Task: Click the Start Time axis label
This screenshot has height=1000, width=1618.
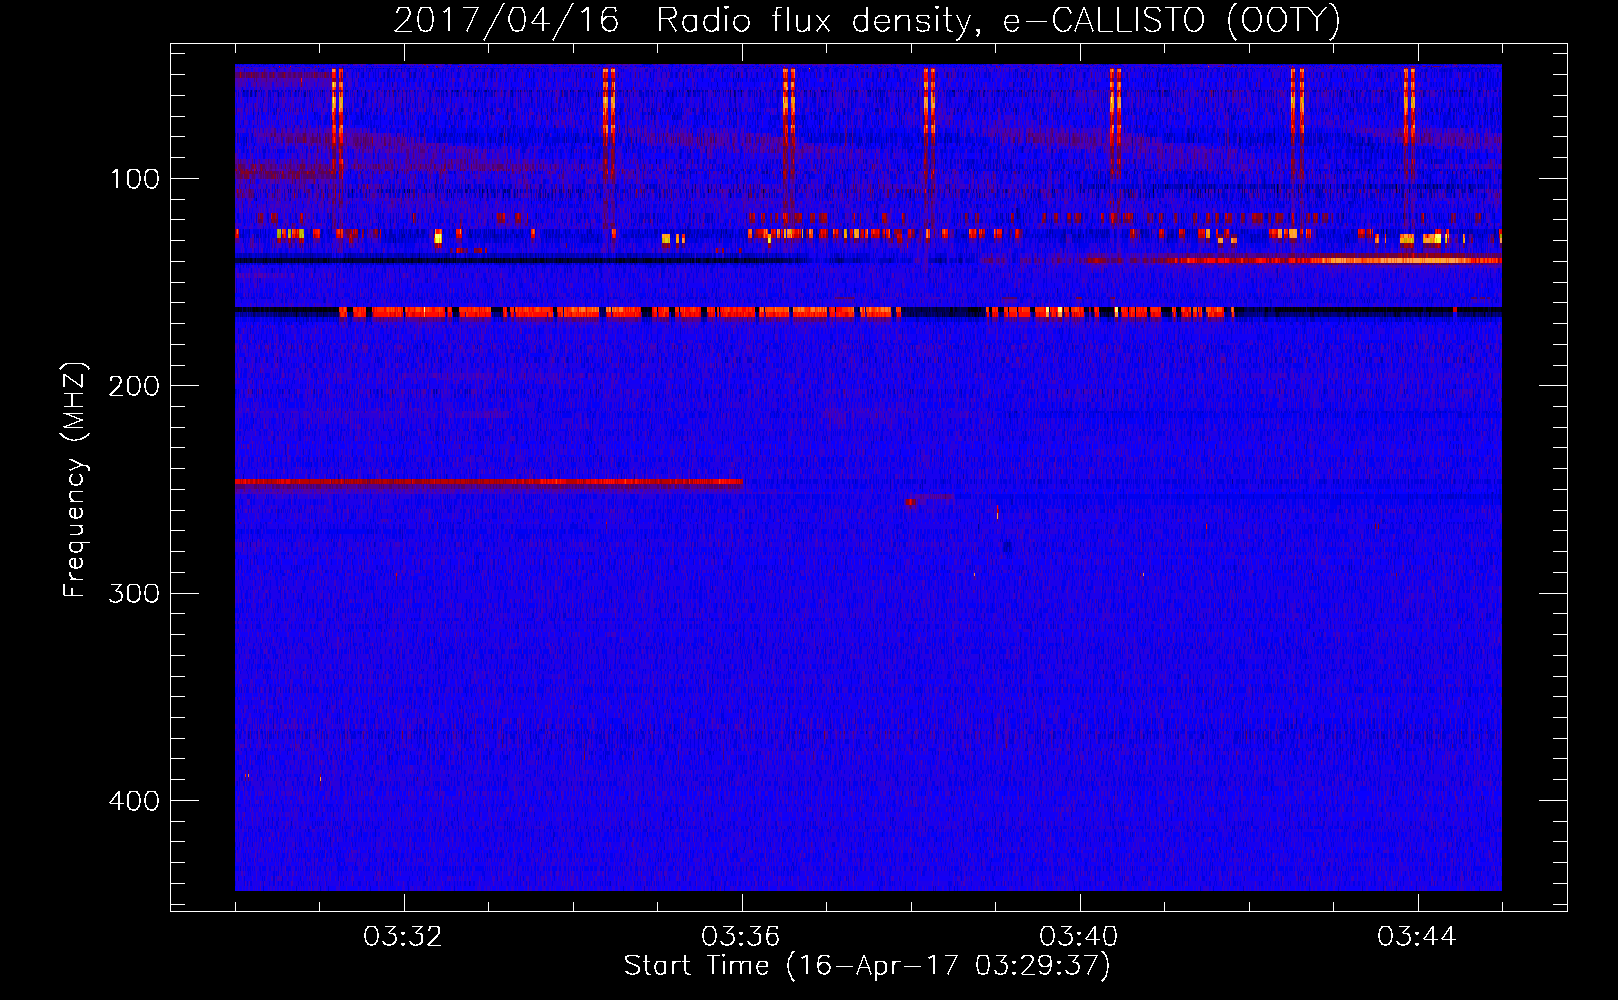Action: coord(867,966)
